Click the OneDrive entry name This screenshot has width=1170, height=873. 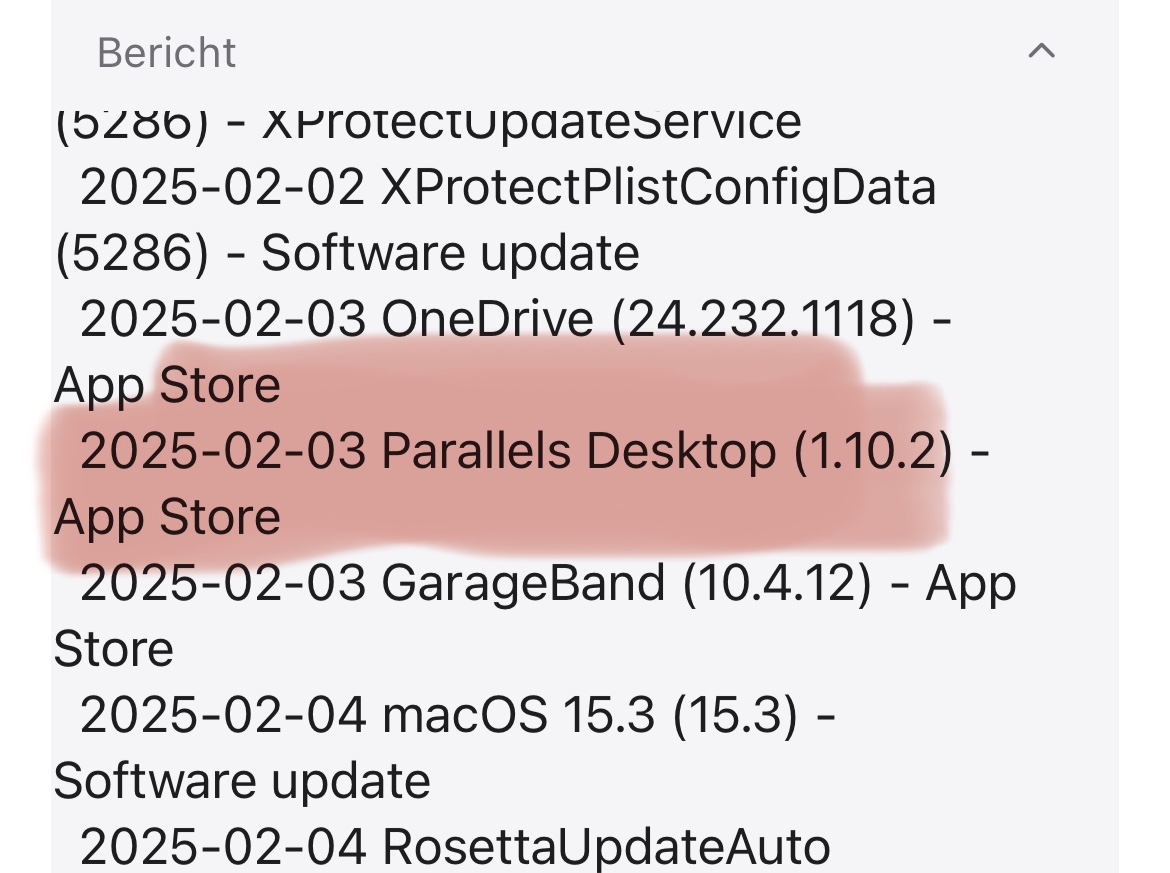pyautogui.click(x=488, y=319)
